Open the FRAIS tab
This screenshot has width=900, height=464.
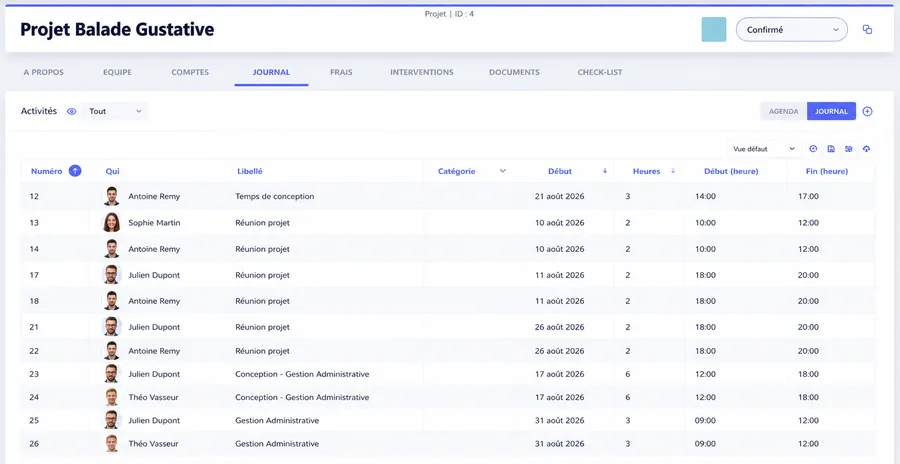click(x=341, y=72)
